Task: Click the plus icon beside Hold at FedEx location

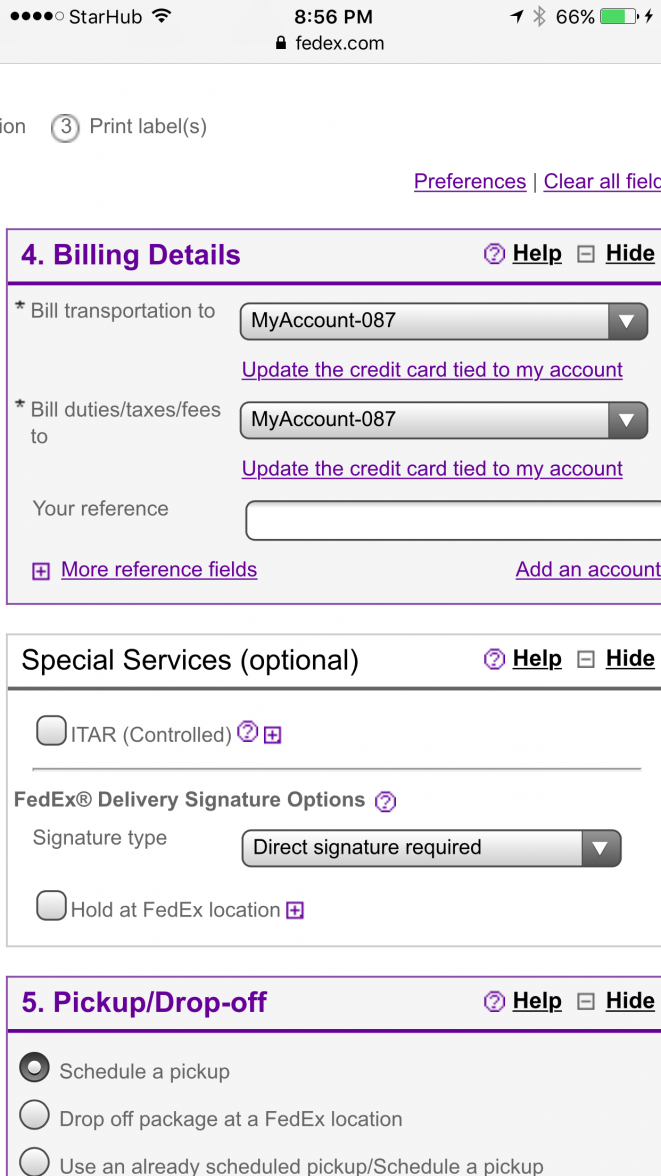Action: point(295,910)
